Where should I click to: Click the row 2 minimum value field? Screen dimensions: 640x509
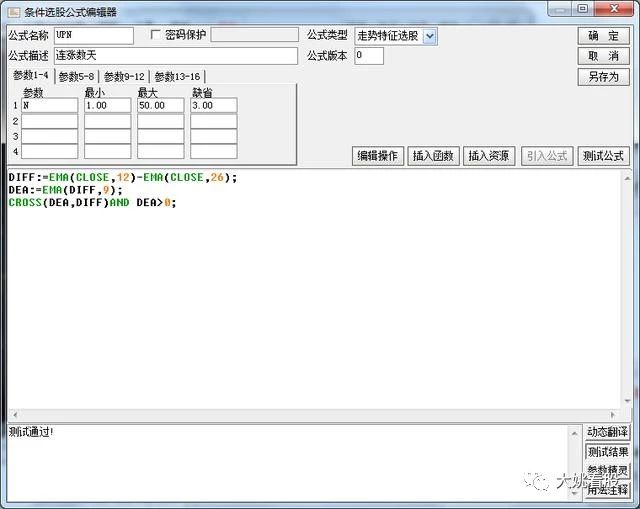coord(107,121)
